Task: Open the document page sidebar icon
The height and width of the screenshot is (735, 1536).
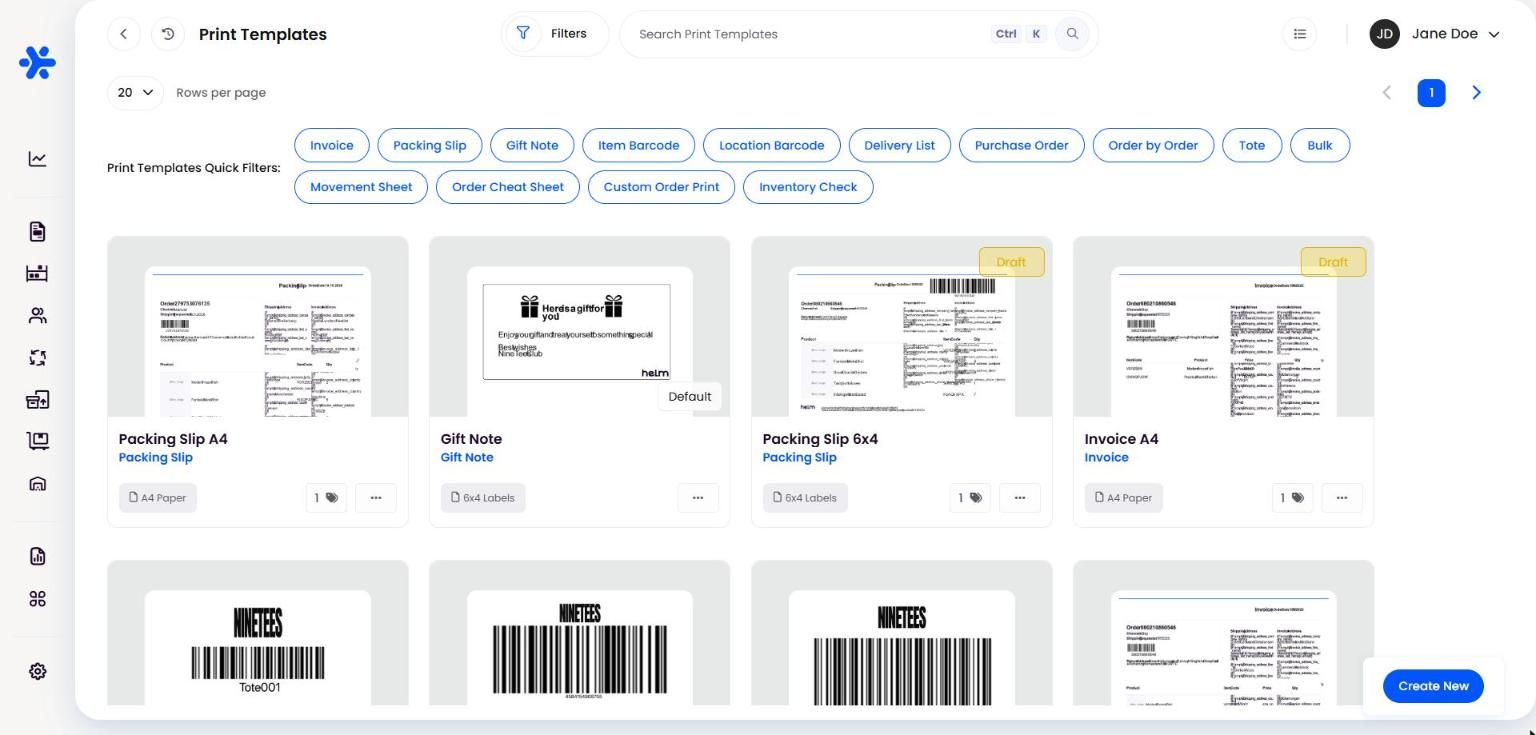Action: coord(37,232)
